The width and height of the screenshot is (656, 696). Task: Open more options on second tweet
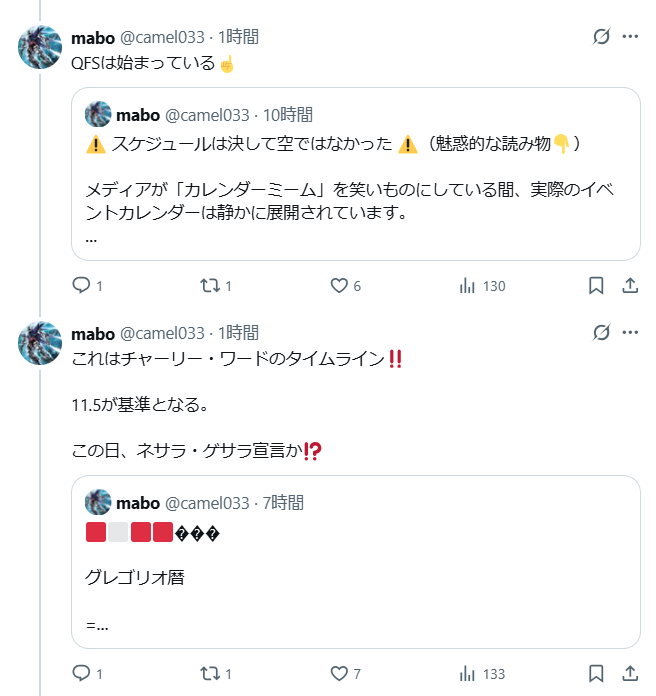(631, 333)
